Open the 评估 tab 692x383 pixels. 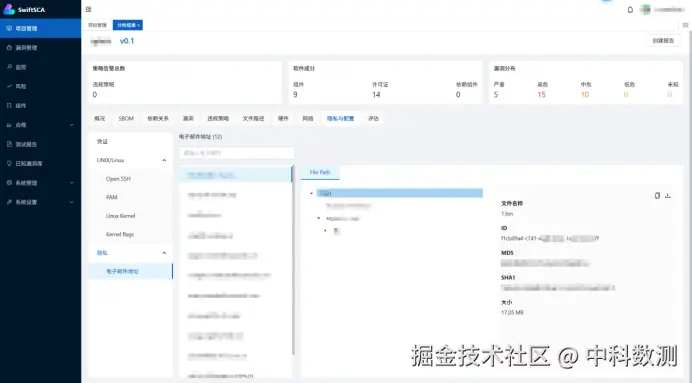click(x=373, y=118)
